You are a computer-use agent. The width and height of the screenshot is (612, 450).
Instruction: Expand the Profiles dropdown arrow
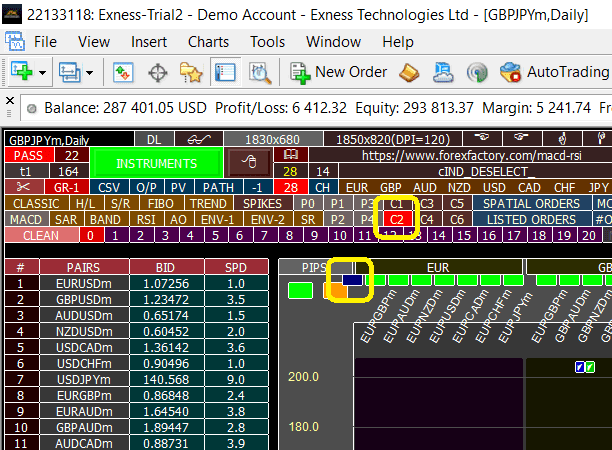[x=89, y=73]
